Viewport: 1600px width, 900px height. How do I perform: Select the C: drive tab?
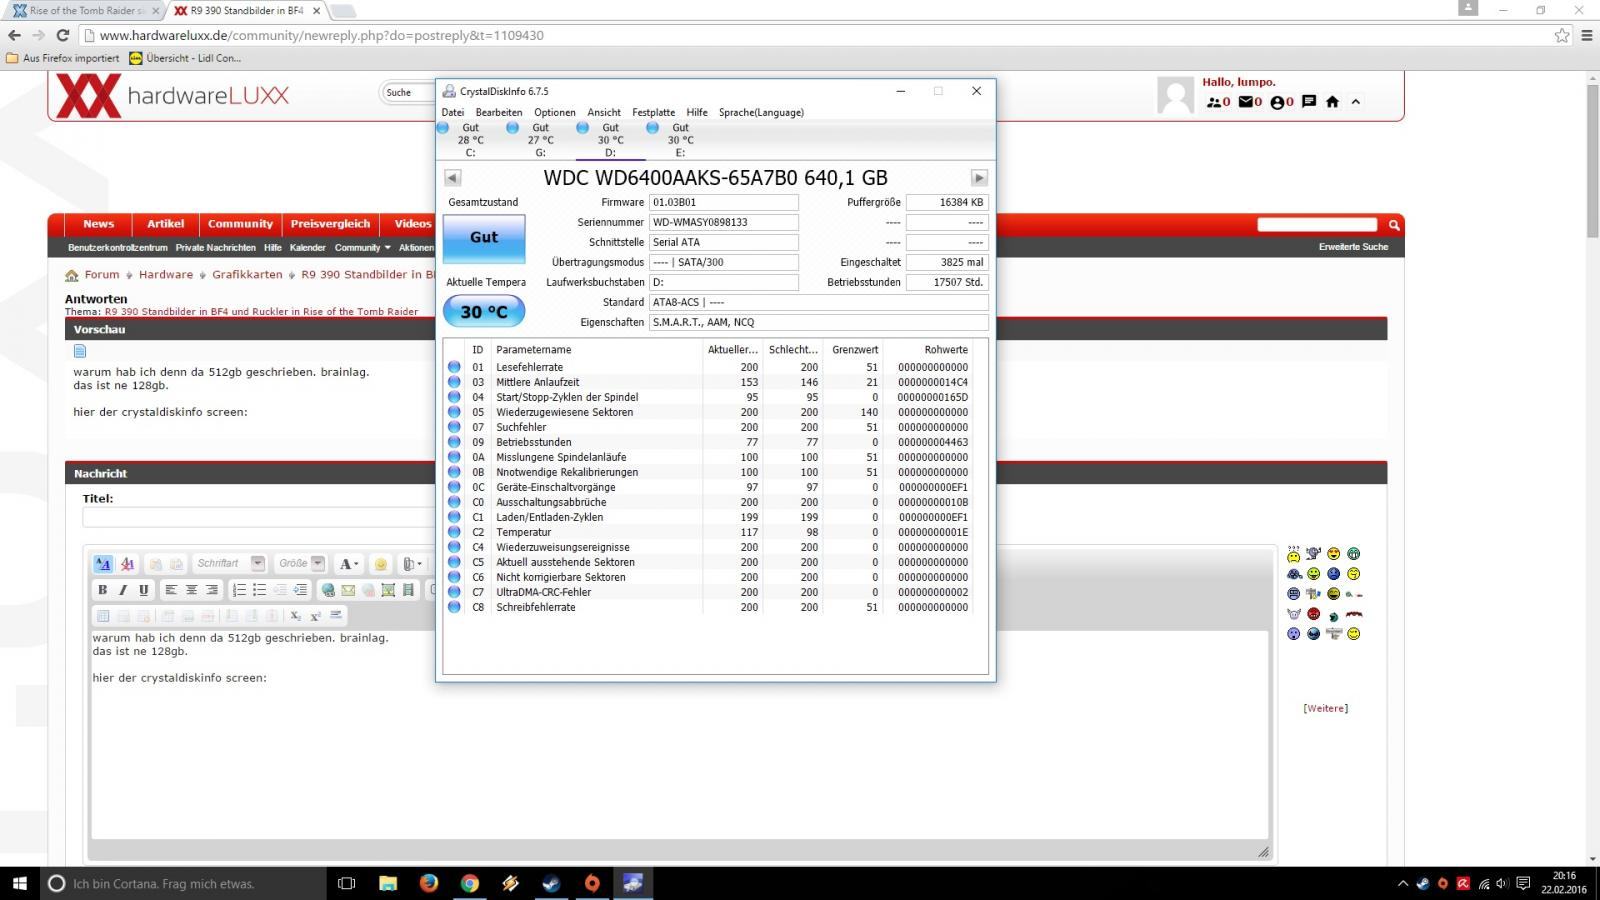pos(470,140)
